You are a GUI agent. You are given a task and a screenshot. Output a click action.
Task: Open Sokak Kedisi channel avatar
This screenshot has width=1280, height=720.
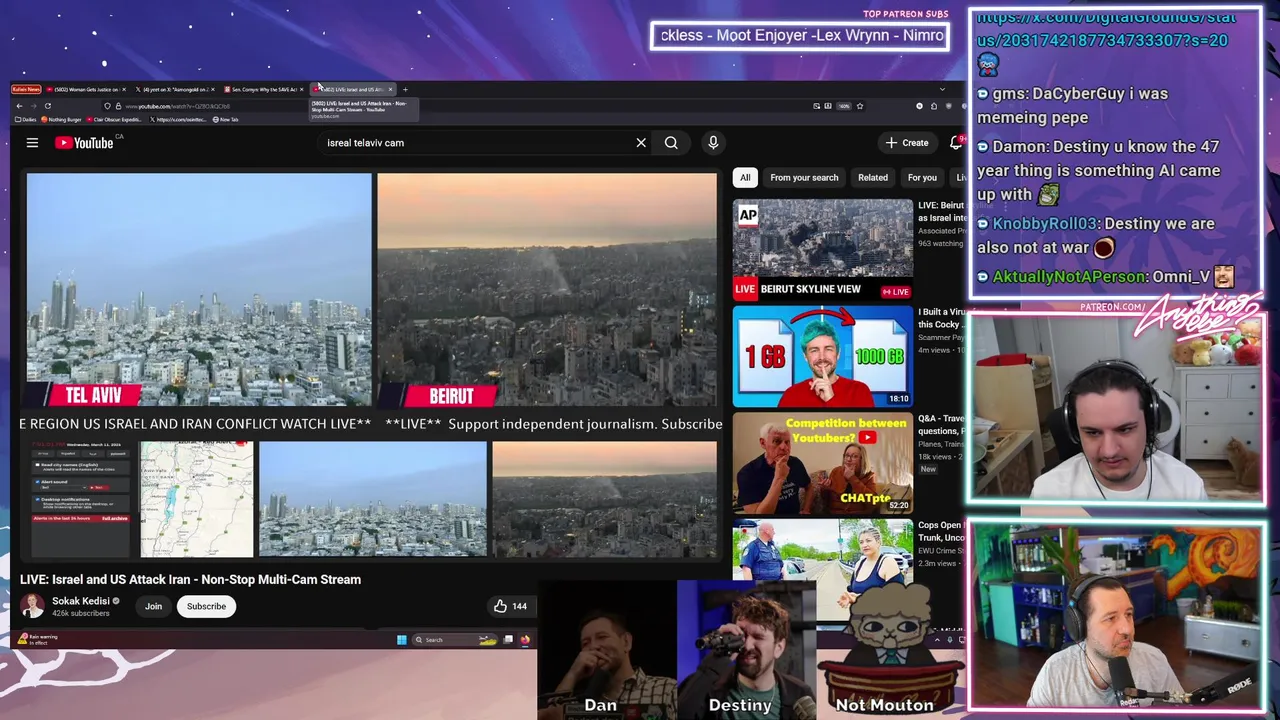[33, 606]
